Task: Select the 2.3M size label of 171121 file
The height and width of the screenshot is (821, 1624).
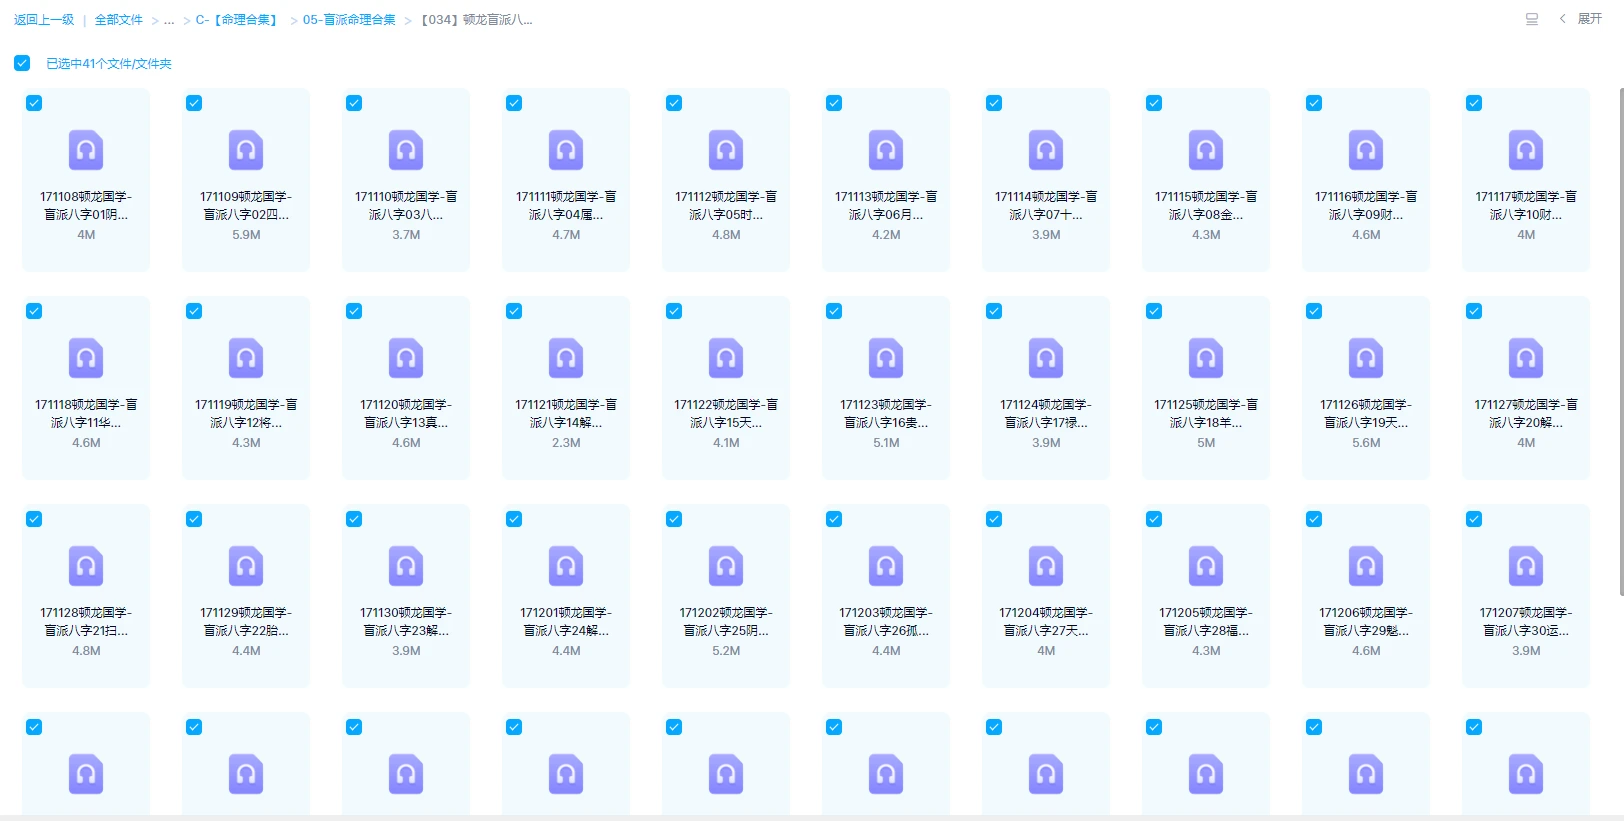Action: (566, 442)
